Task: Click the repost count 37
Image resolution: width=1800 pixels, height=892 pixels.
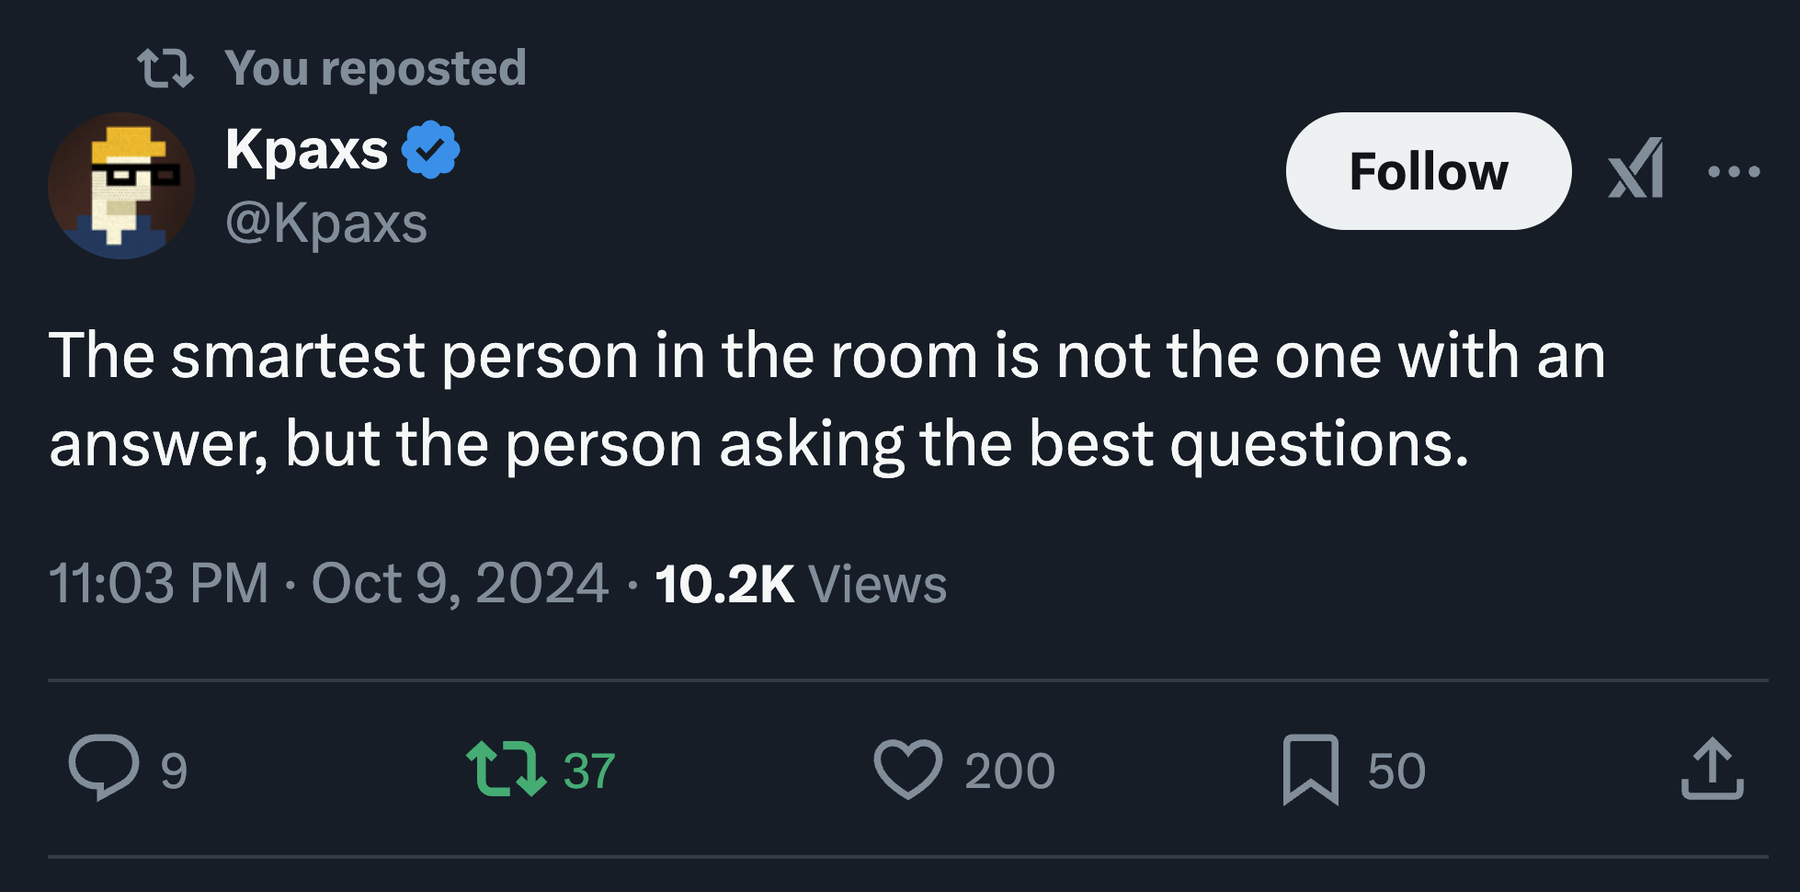Action: (x=589, y=771)
